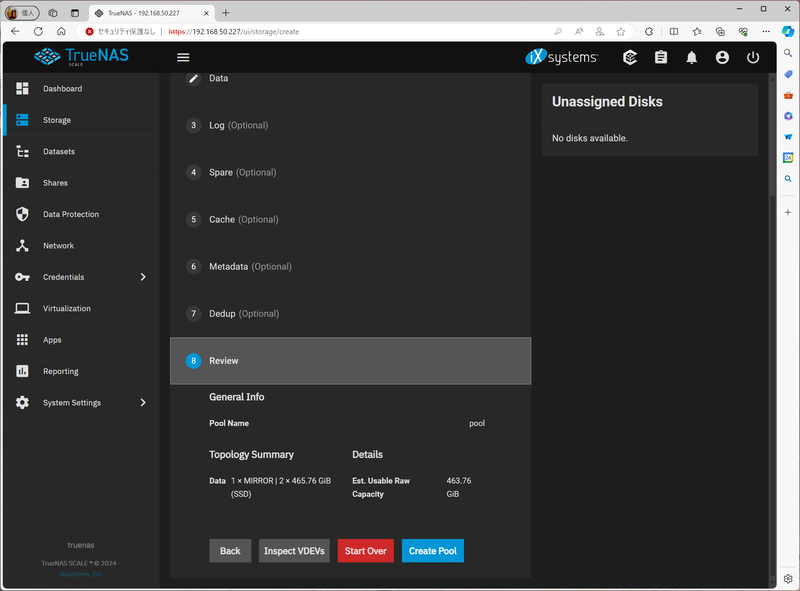Click the Create Pool button
Image resolution: width=800 pixels, height=591 pixels.
pos(433,551)
